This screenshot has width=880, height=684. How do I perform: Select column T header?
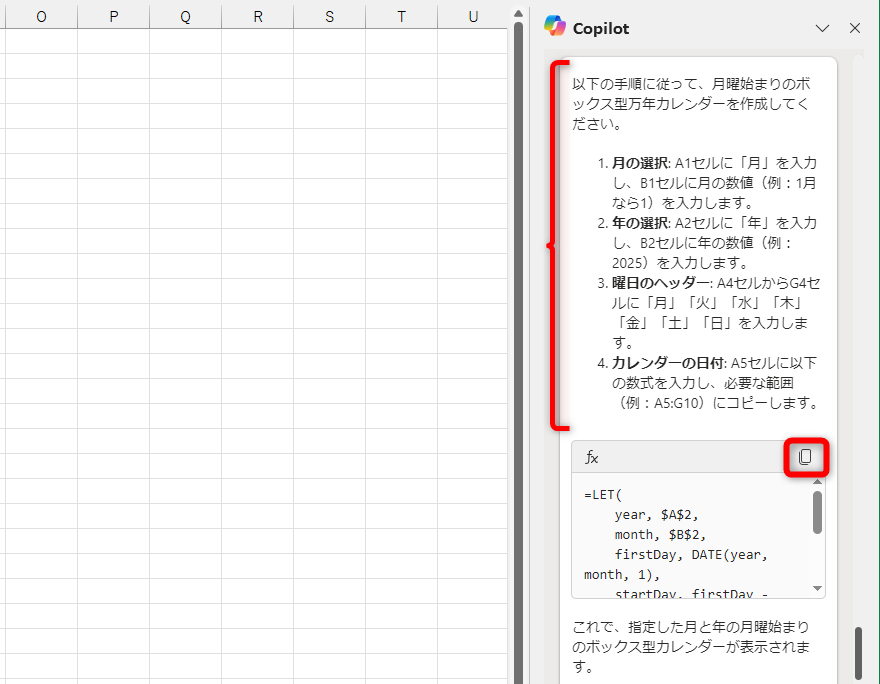(401, 16)
